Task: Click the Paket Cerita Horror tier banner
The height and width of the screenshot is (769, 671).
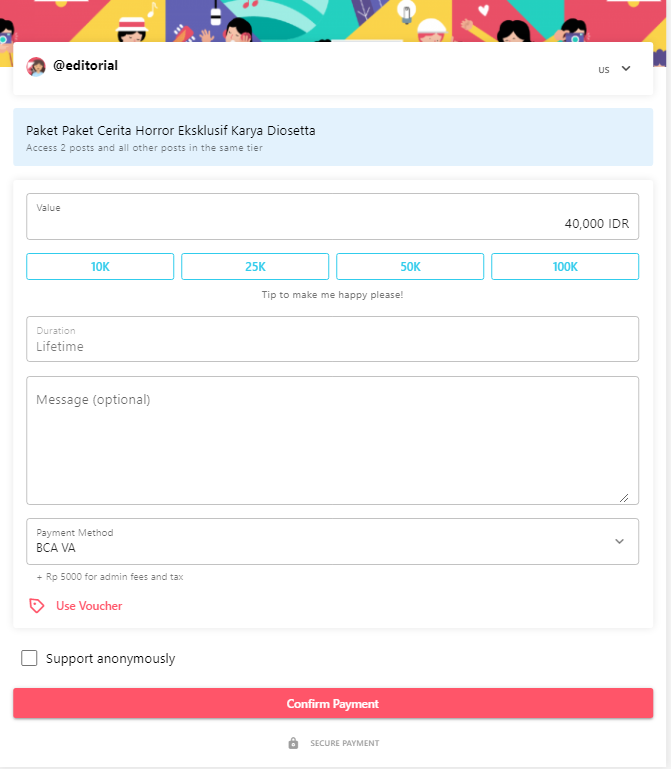Action: [x=332, y=137]
